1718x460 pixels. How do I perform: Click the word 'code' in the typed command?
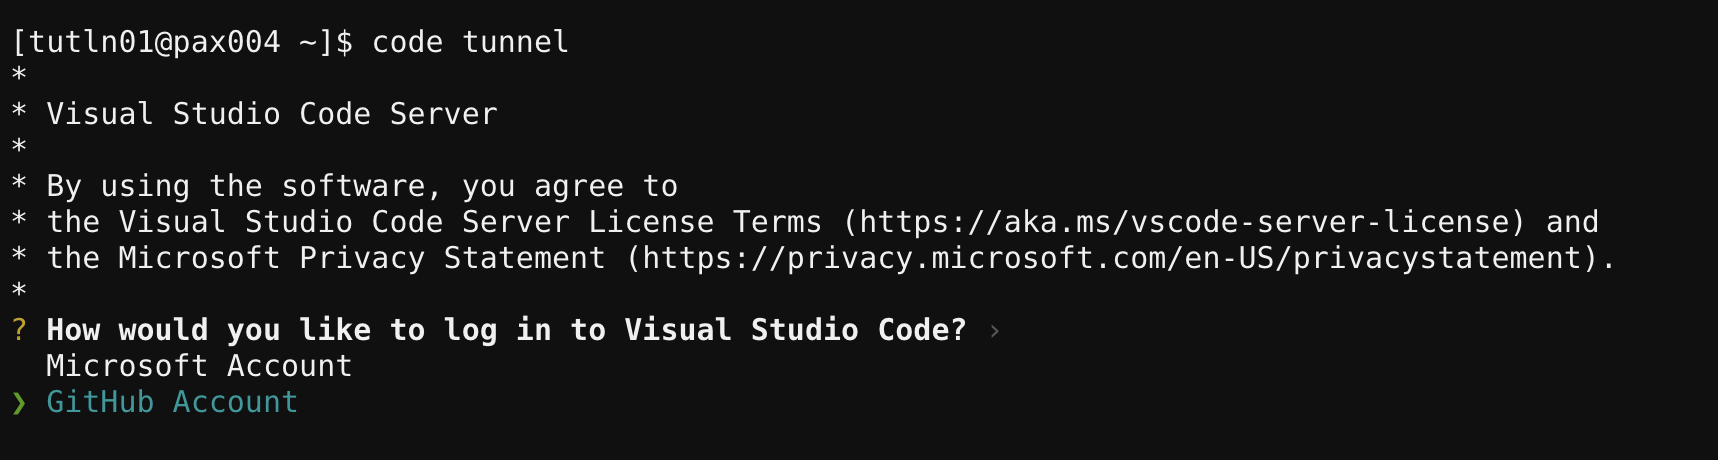pos(407,42)
